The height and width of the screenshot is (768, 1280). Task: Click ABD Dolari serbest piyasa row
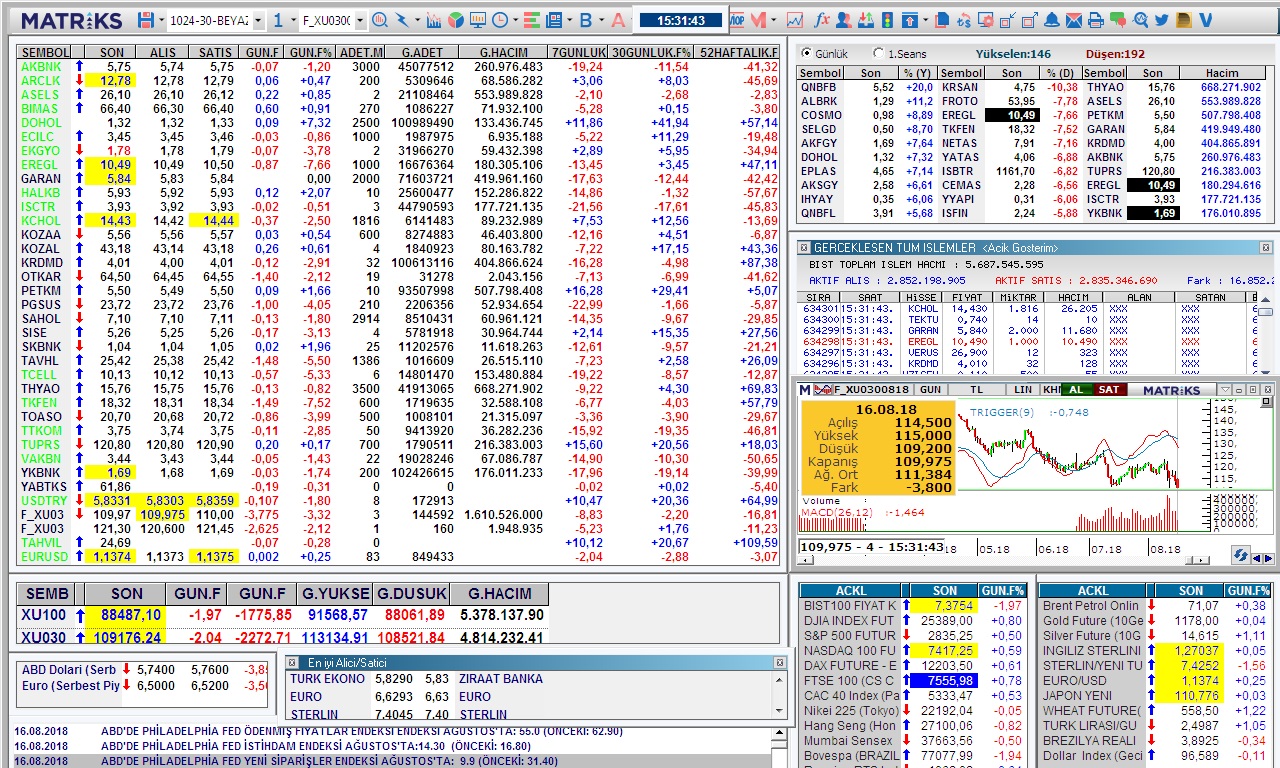tap(144, 669)
